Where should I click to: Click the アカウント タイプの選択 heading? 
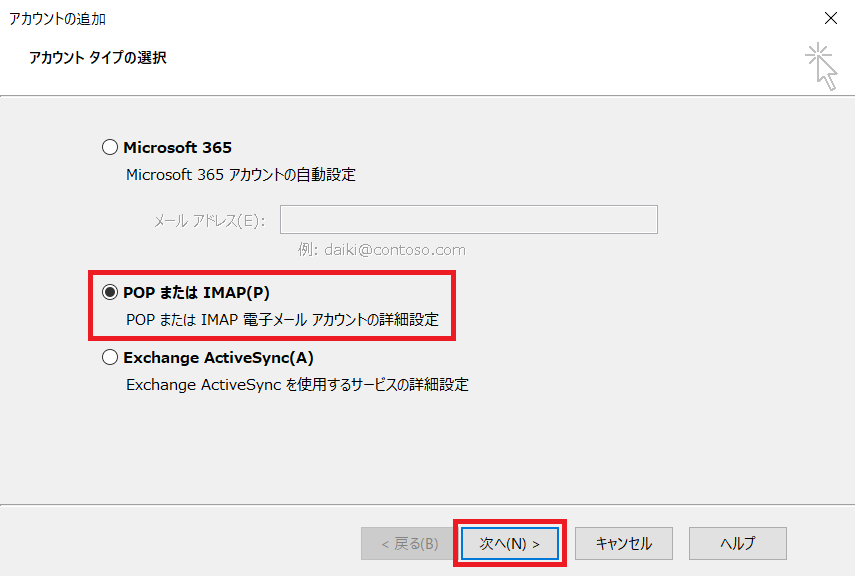click(99, 58)
